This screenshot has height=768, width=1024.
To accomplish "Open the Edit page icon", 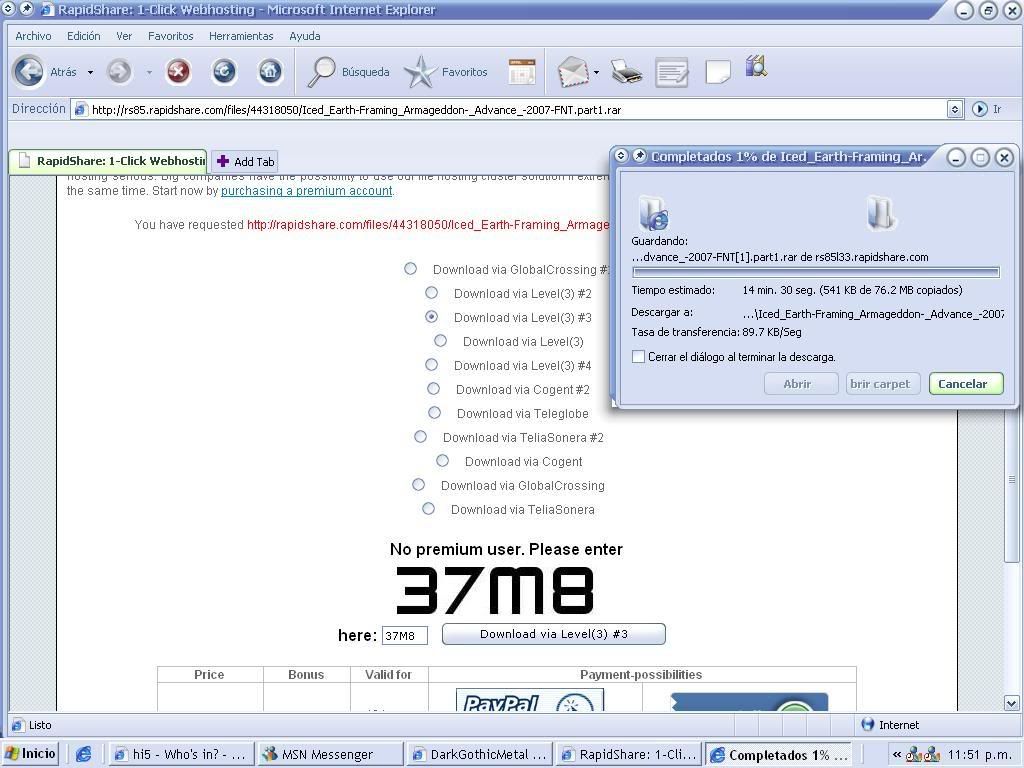I will (672, 72).
